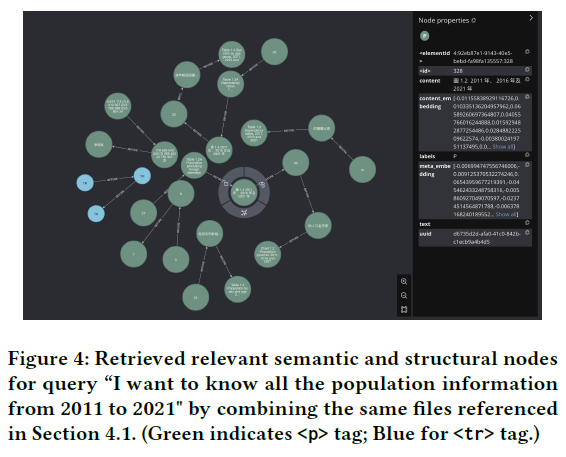Copy the uuid property value
This screenshot has height=457, width=566.
coord(527,232)
